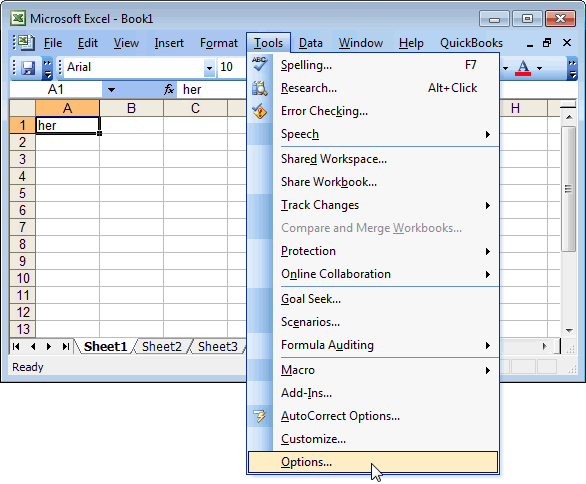The width and height of the screenshot is (586, 484).
Task: Click the Error Checking diamond icon
Action: tap(259, 111)
